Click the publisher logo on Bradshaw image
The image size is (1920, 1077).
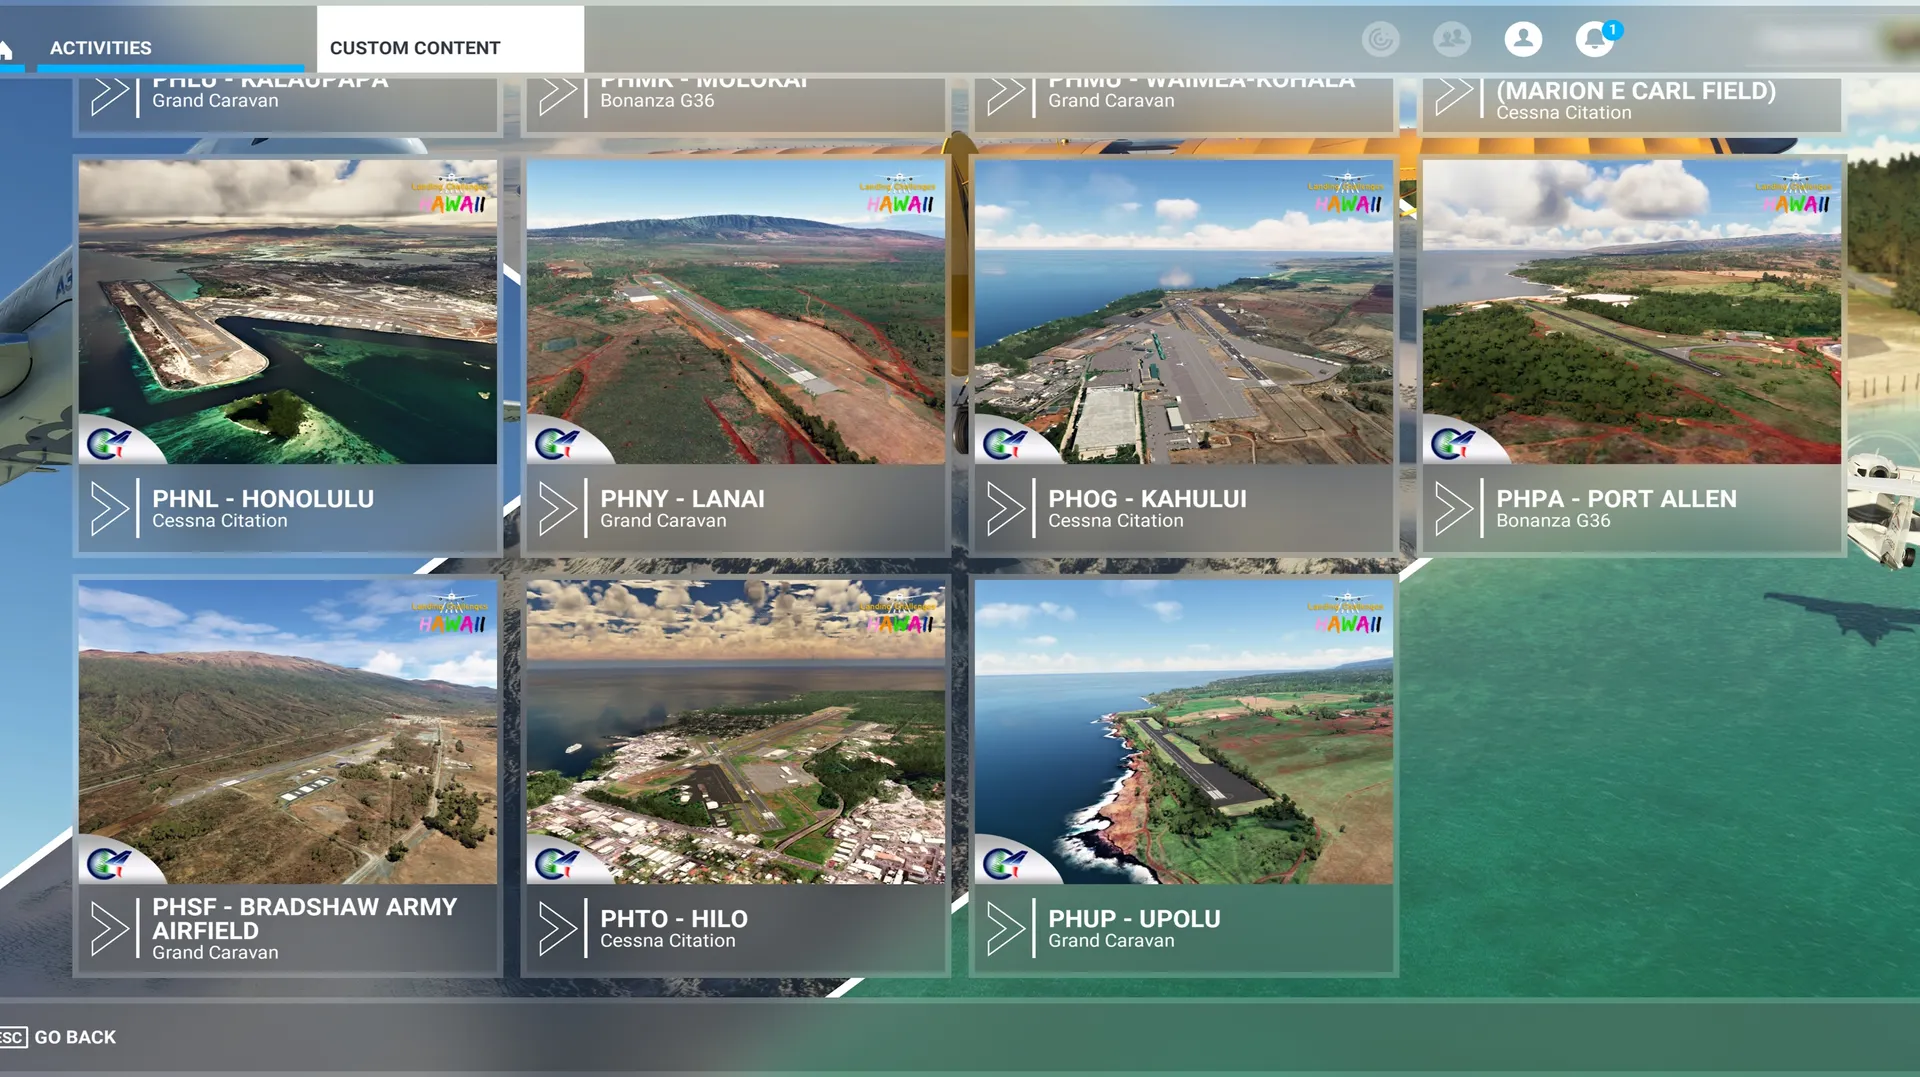(x=108, y=862)
